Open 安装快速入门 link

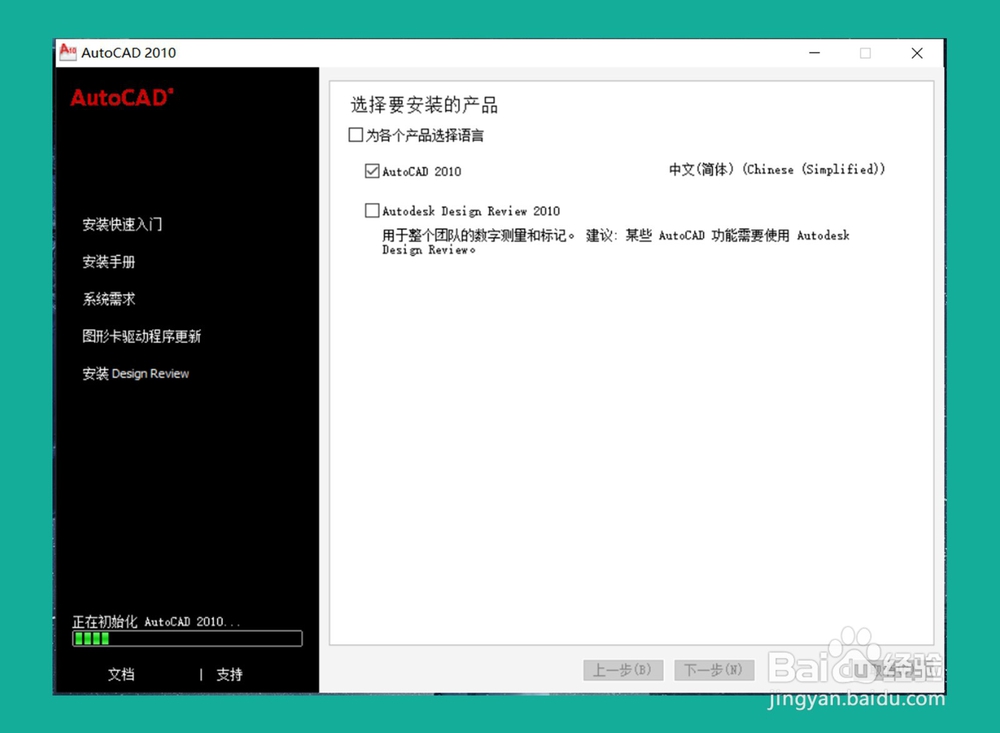point(122,225)
